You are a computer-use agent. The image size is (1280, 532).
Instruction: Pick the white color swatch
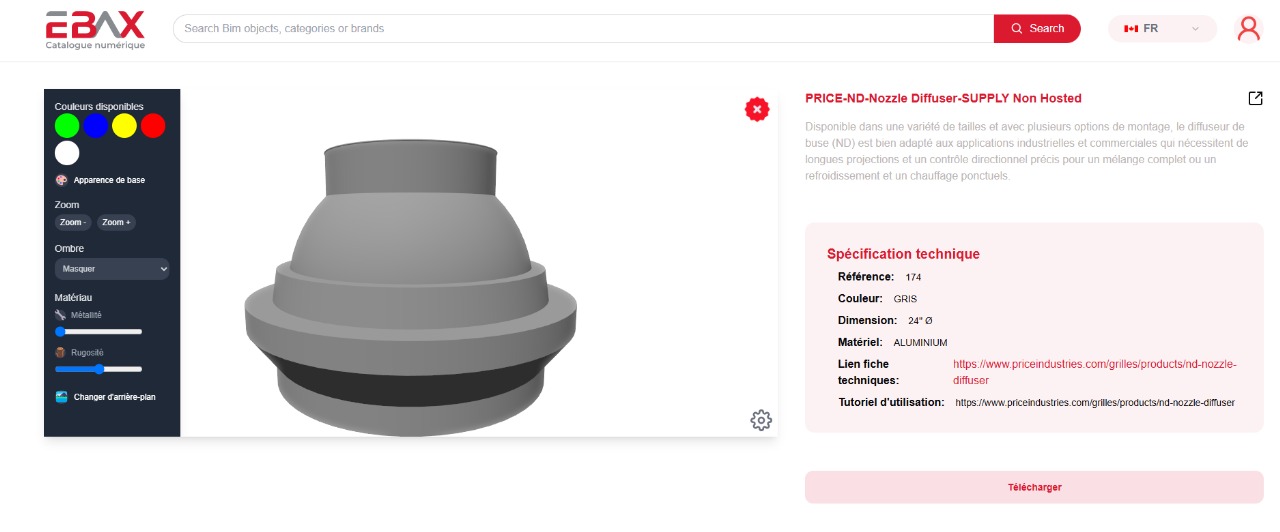coord(67,153)
